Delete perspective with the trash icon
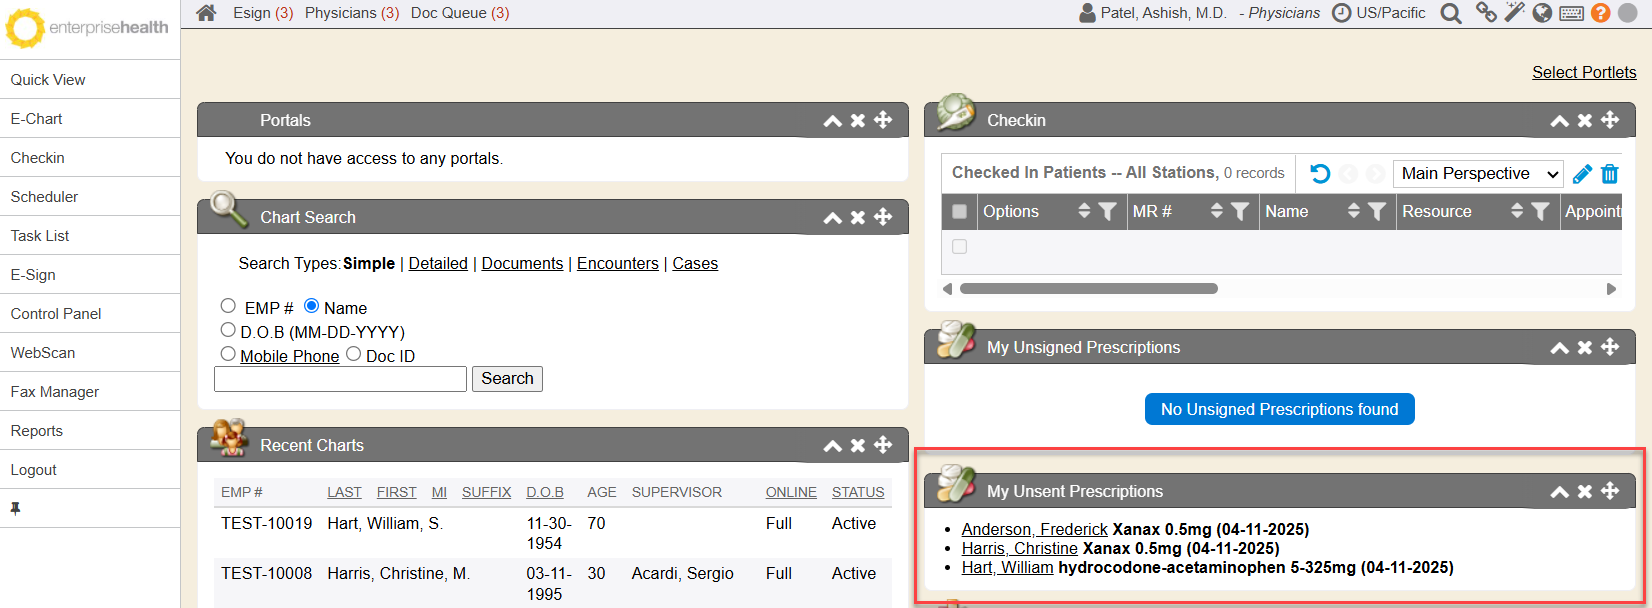This screenshot has height=608, width=1652. (x=1609, y=174)
